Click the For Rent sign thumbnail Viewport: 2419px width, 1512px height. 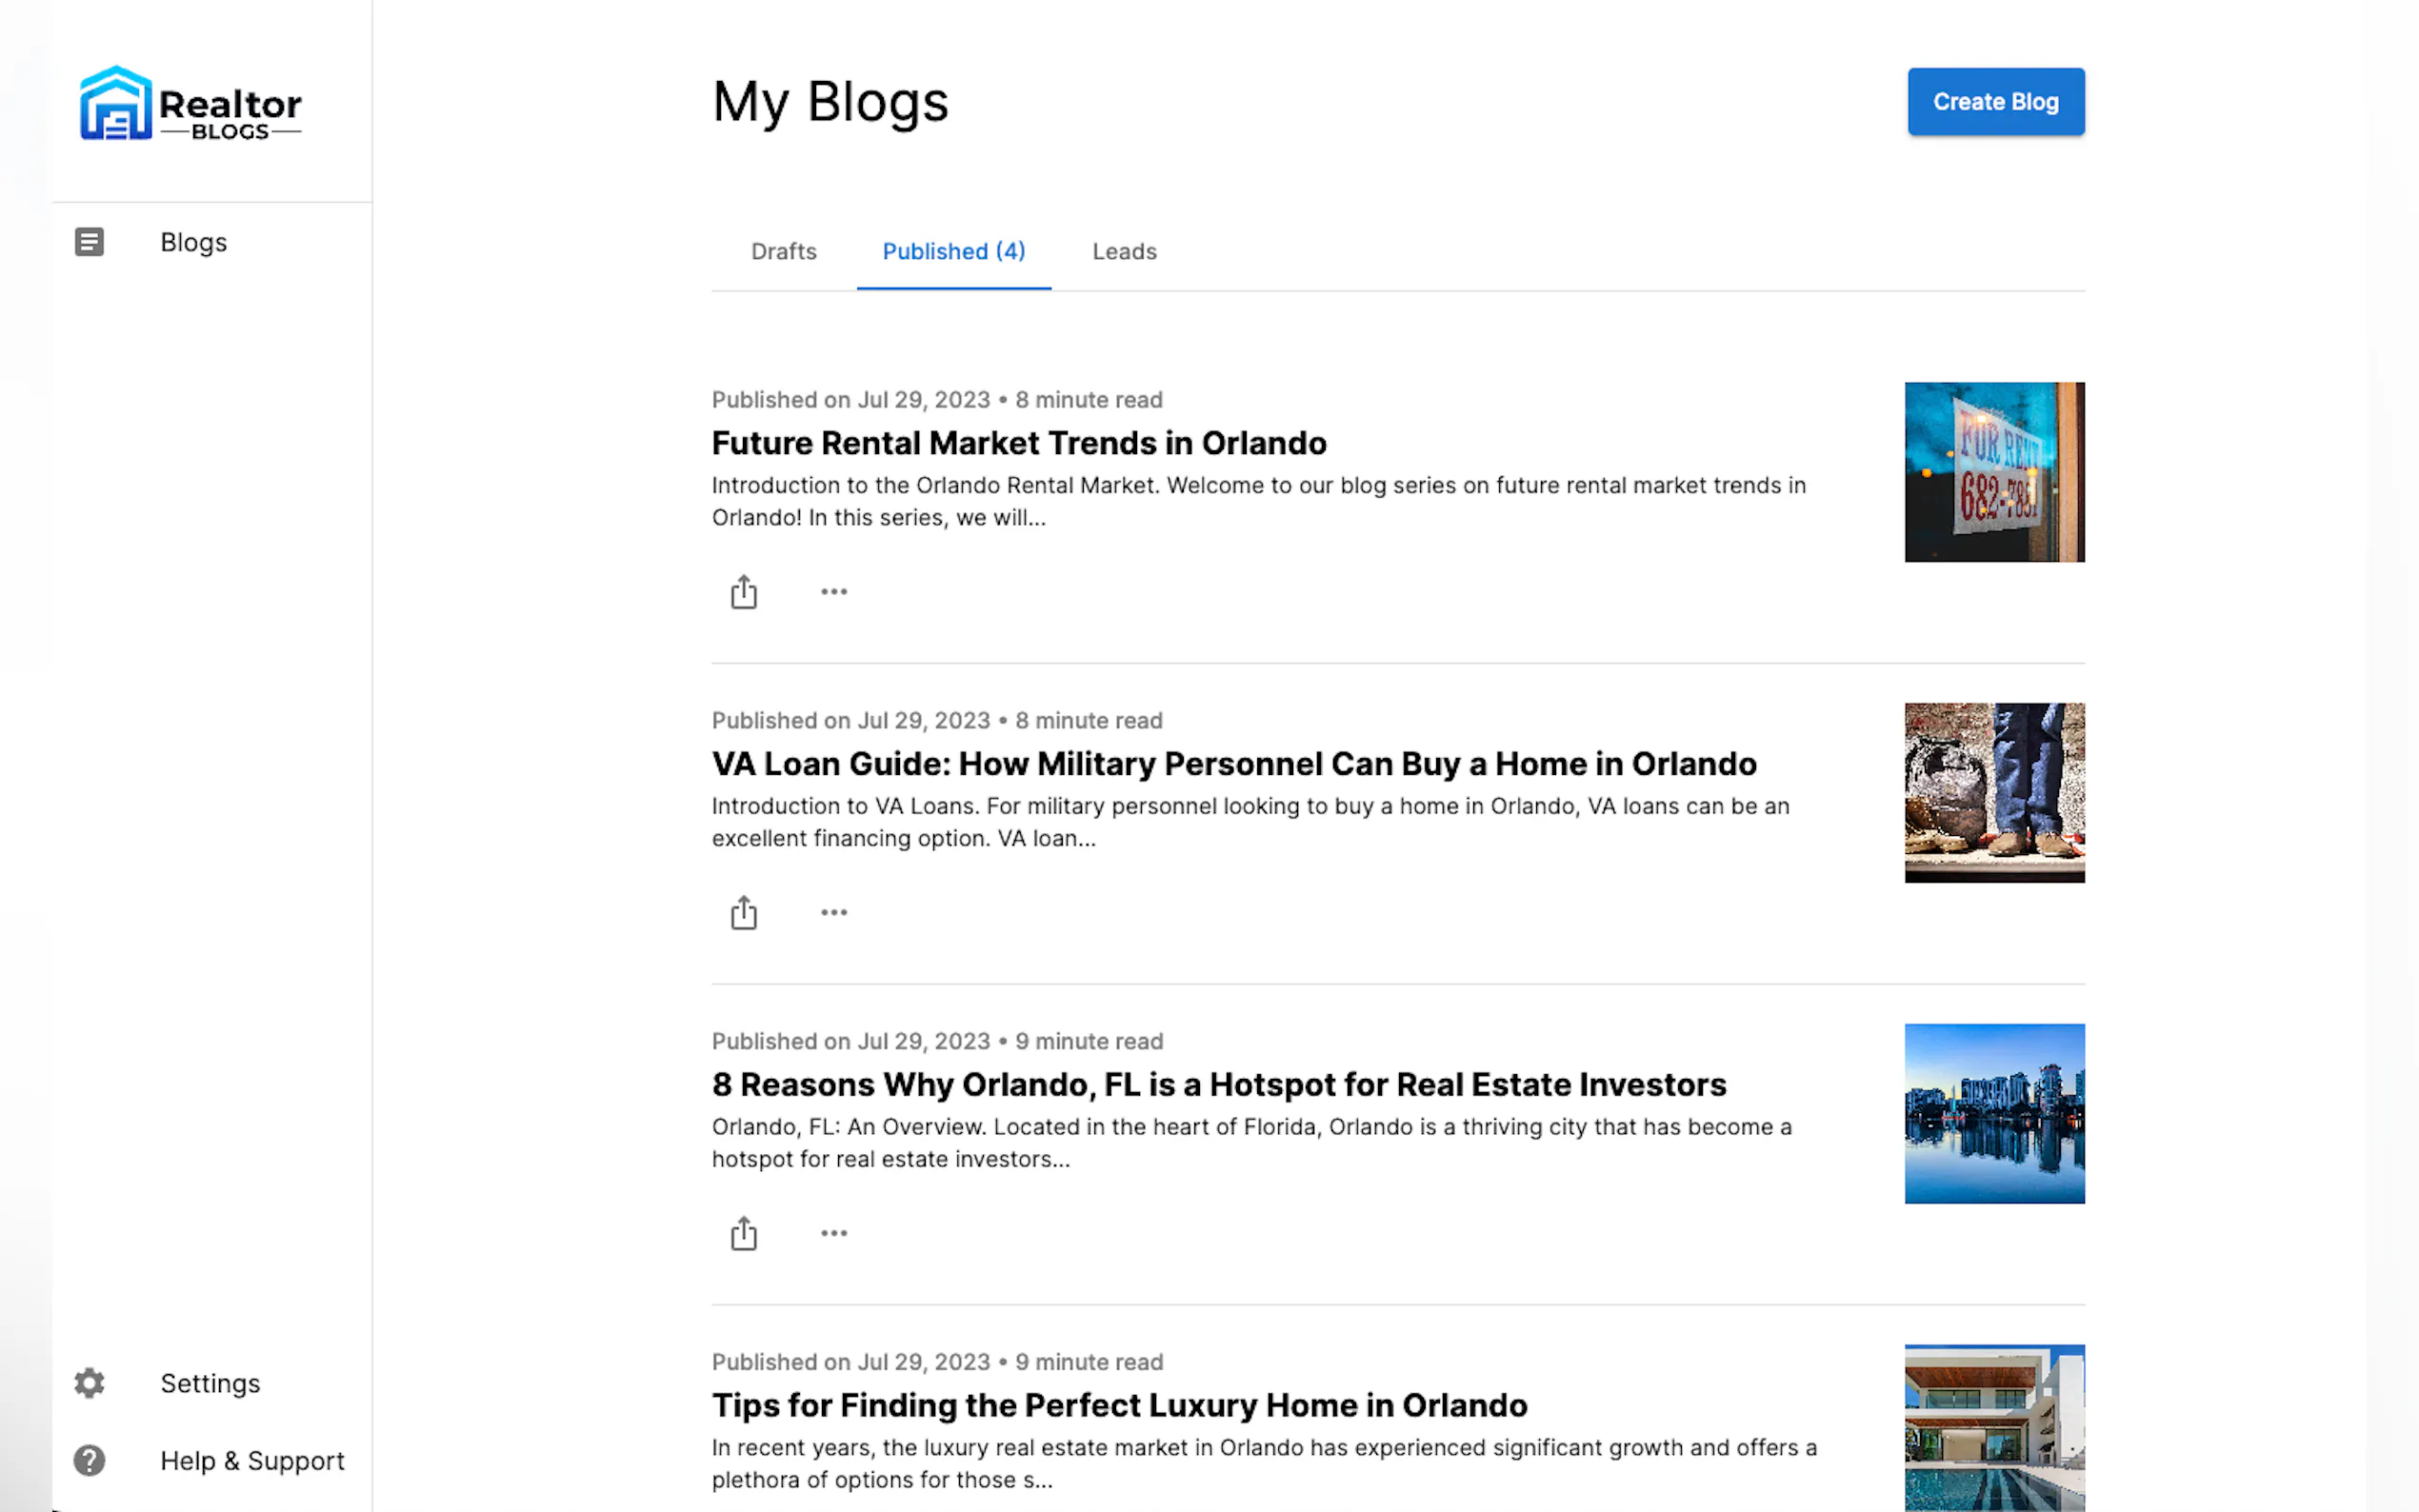pos(1993,472)
